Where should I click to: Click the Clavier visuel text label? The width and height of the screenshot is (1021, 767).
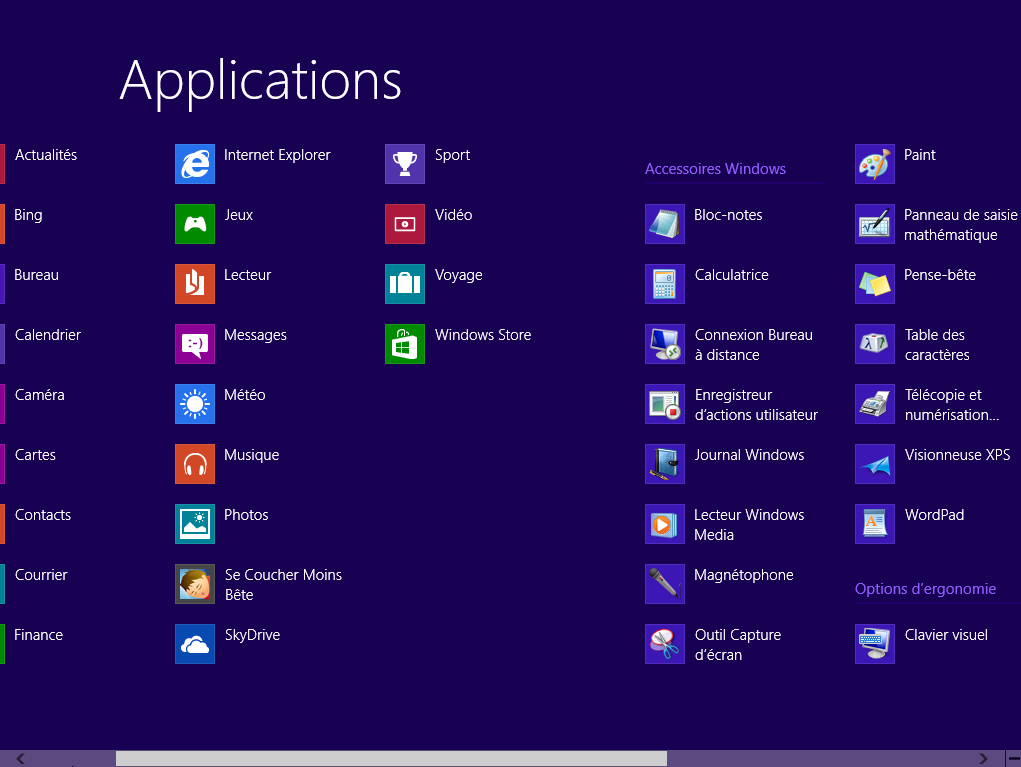(x=946, y=635)
